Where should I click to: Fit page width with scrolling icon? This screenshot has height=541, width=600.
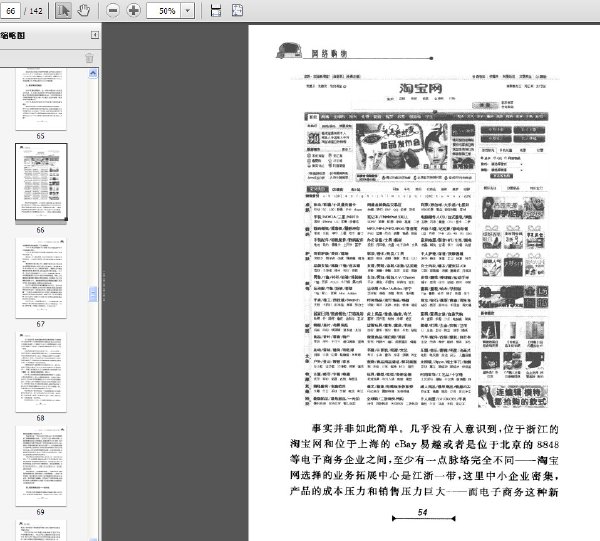216,10
